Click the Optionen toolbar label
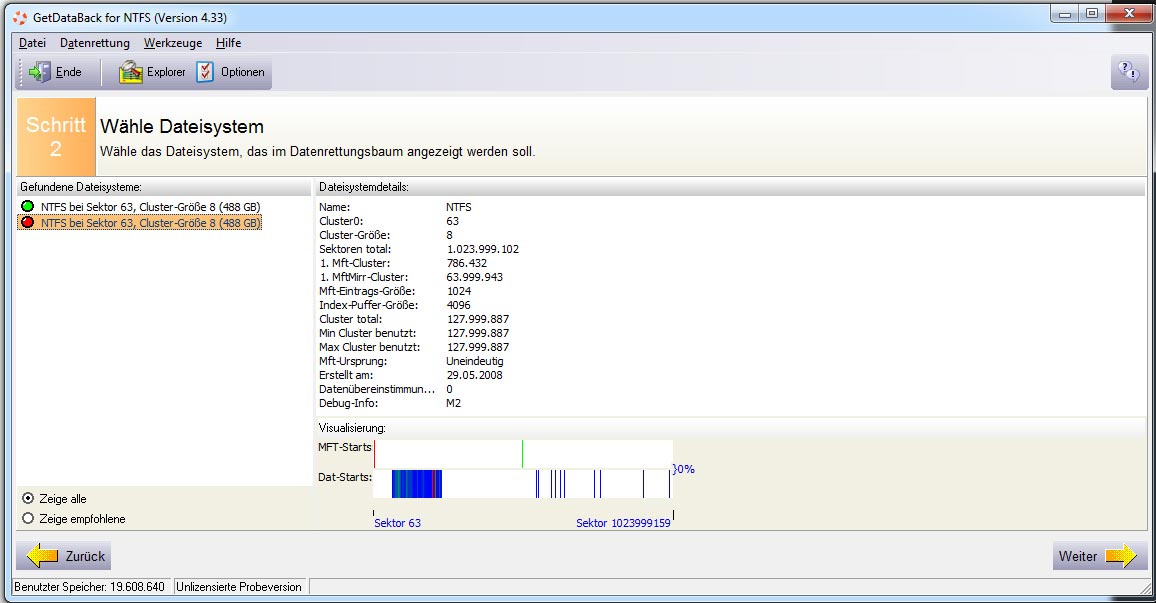Screen dimensions: 1156x603 [x=243, y=72]
